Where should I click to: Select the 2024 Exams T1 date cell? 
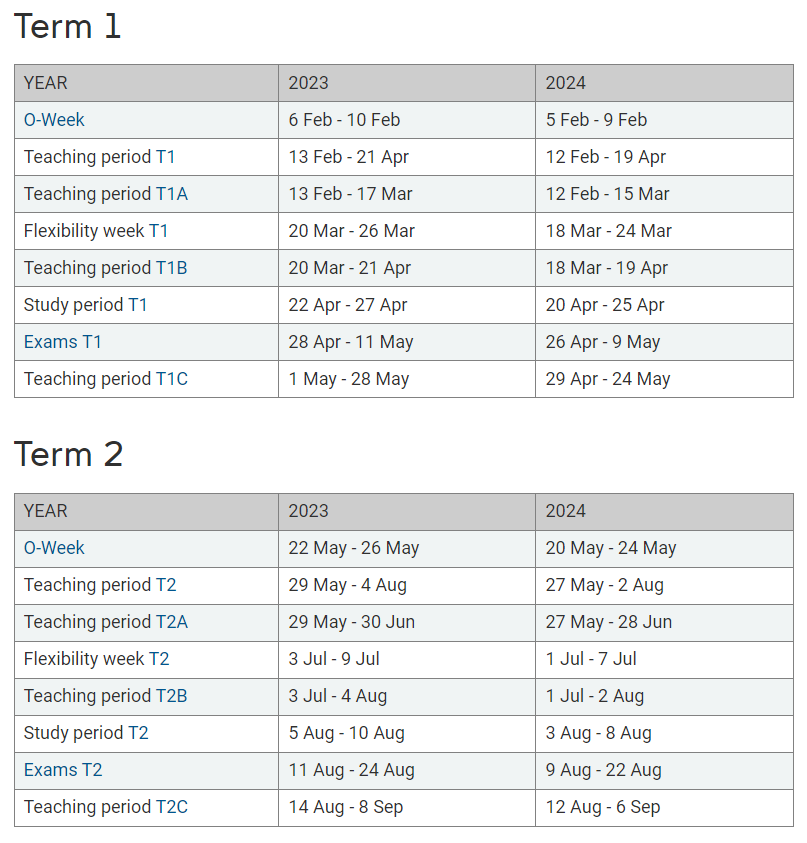[665, 342]
